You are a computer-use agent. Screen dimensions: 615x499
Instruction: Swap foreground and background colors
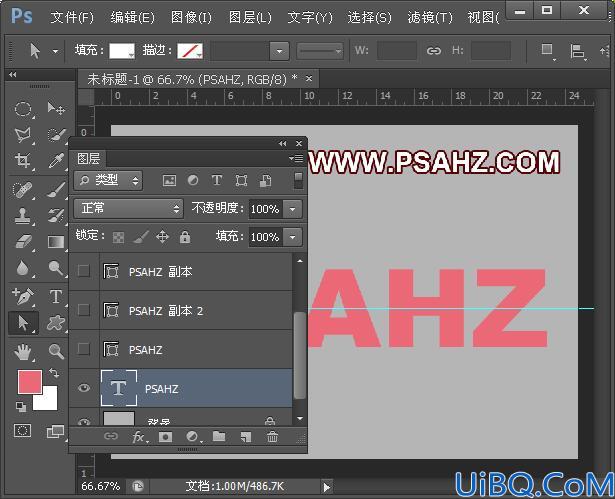(x=54, y=373)
